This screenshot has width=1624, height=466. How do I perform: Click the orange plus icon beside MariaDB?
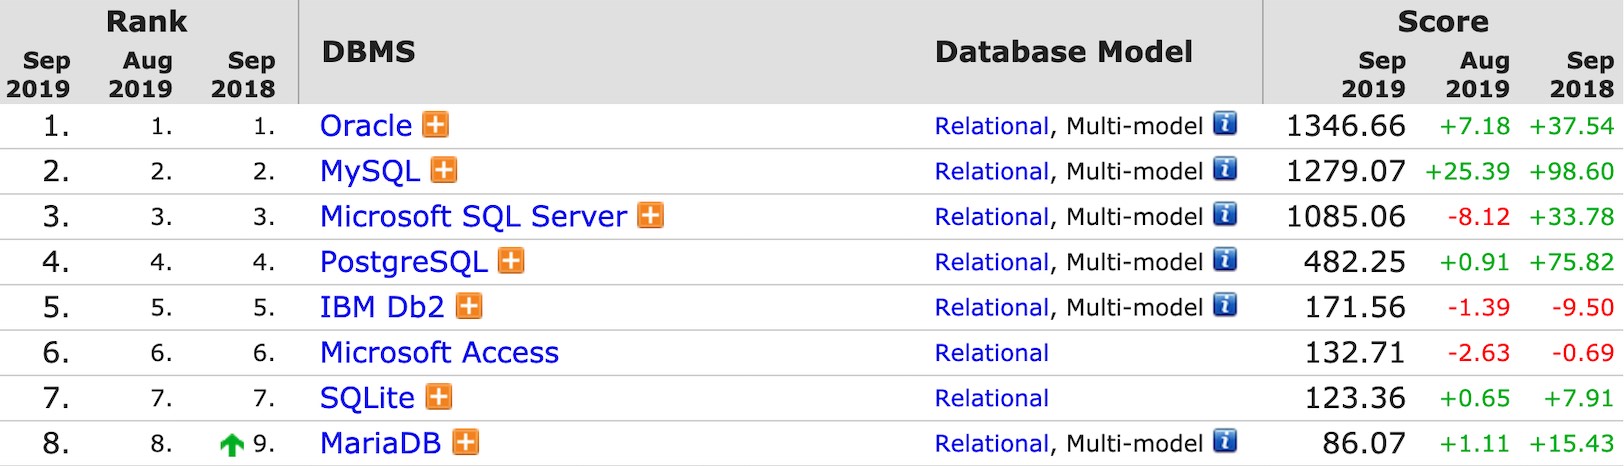tap(466, 442)
